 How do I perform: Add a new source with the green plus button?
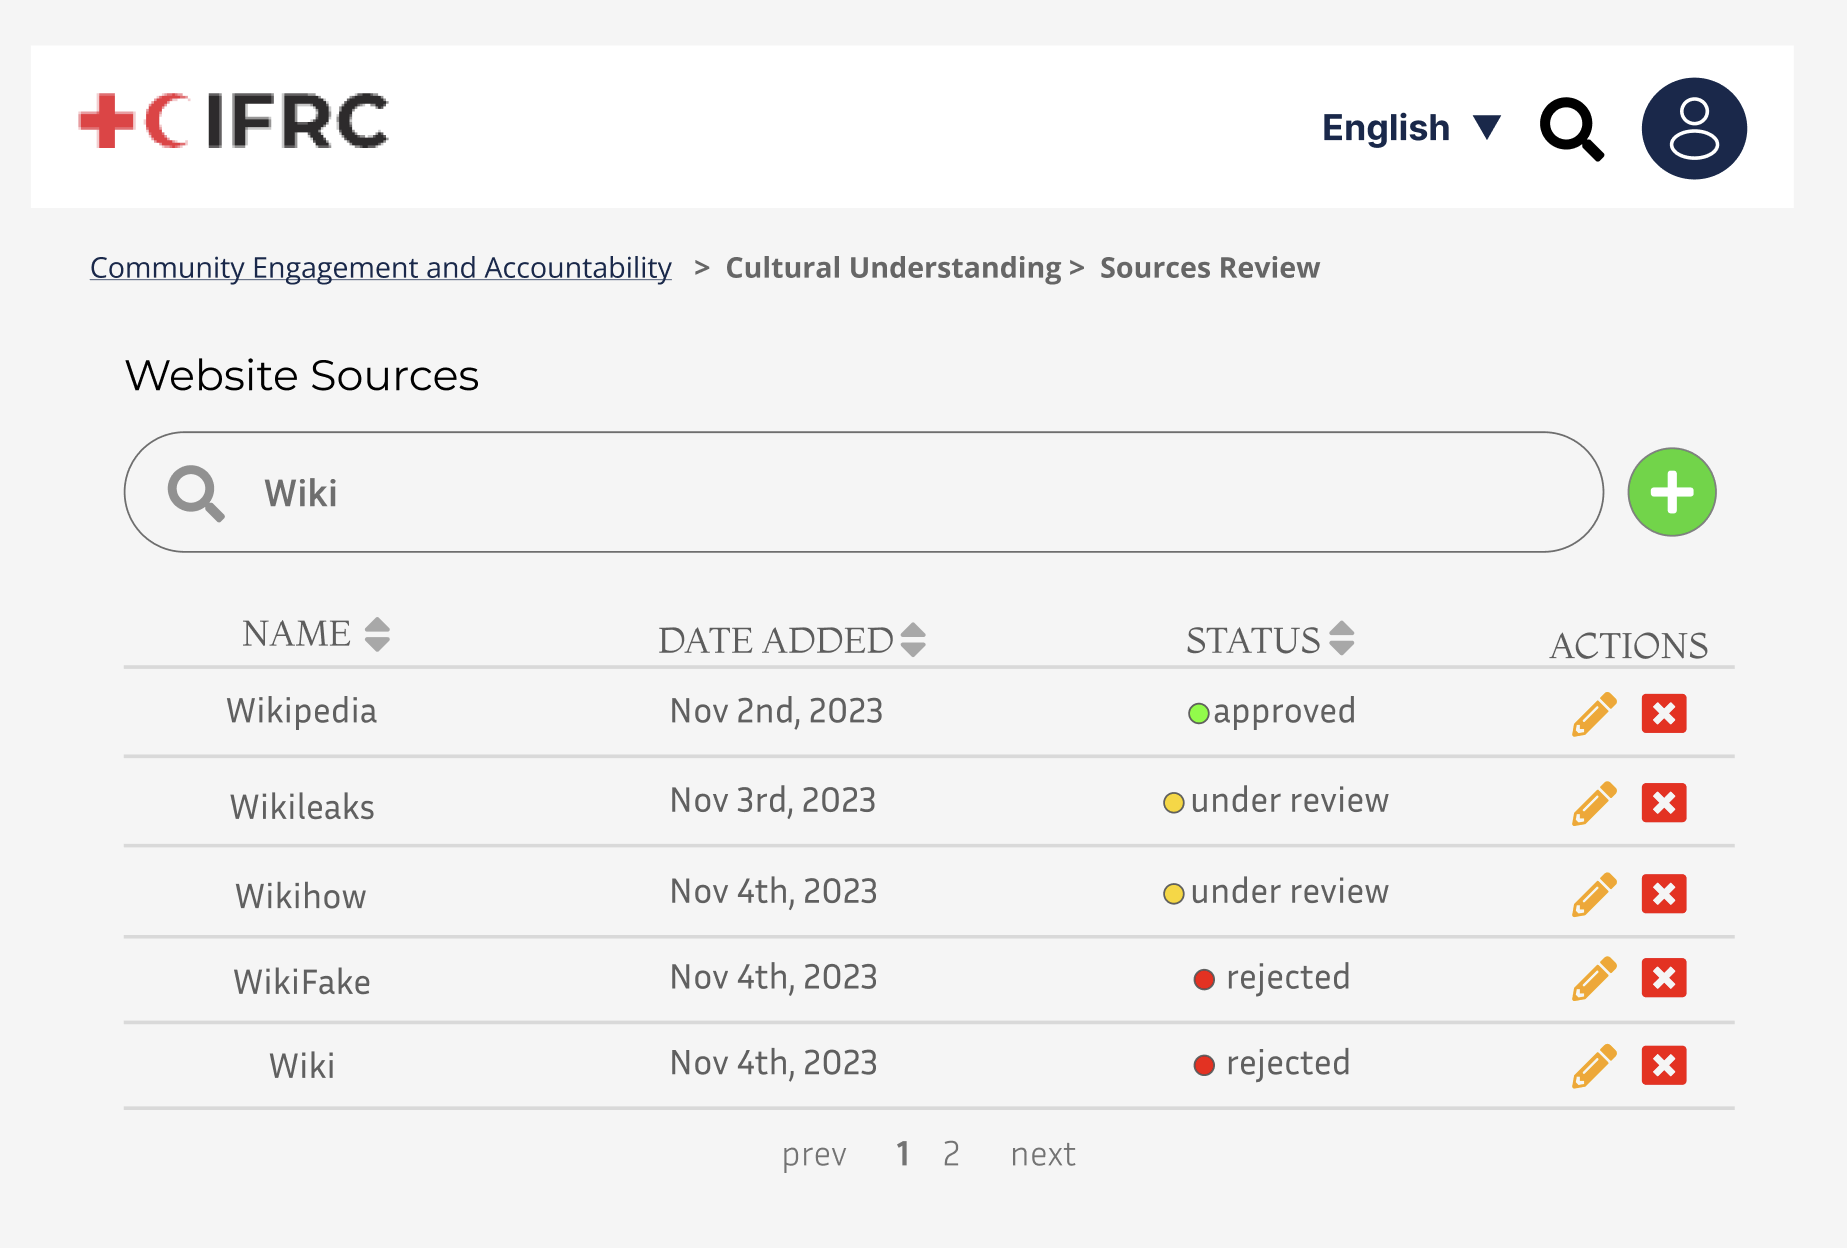pyautogui.click(x=1672, y=492)
